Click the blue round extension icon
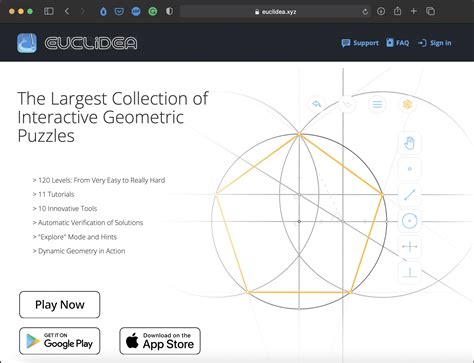474x363 pixels. tap(136, 12)
